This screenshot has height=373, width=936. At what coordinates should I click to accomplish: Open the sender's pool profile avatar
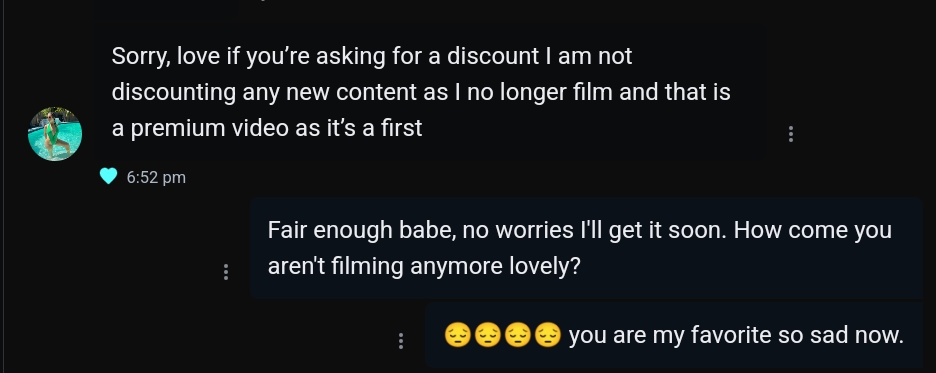point(55,134)
